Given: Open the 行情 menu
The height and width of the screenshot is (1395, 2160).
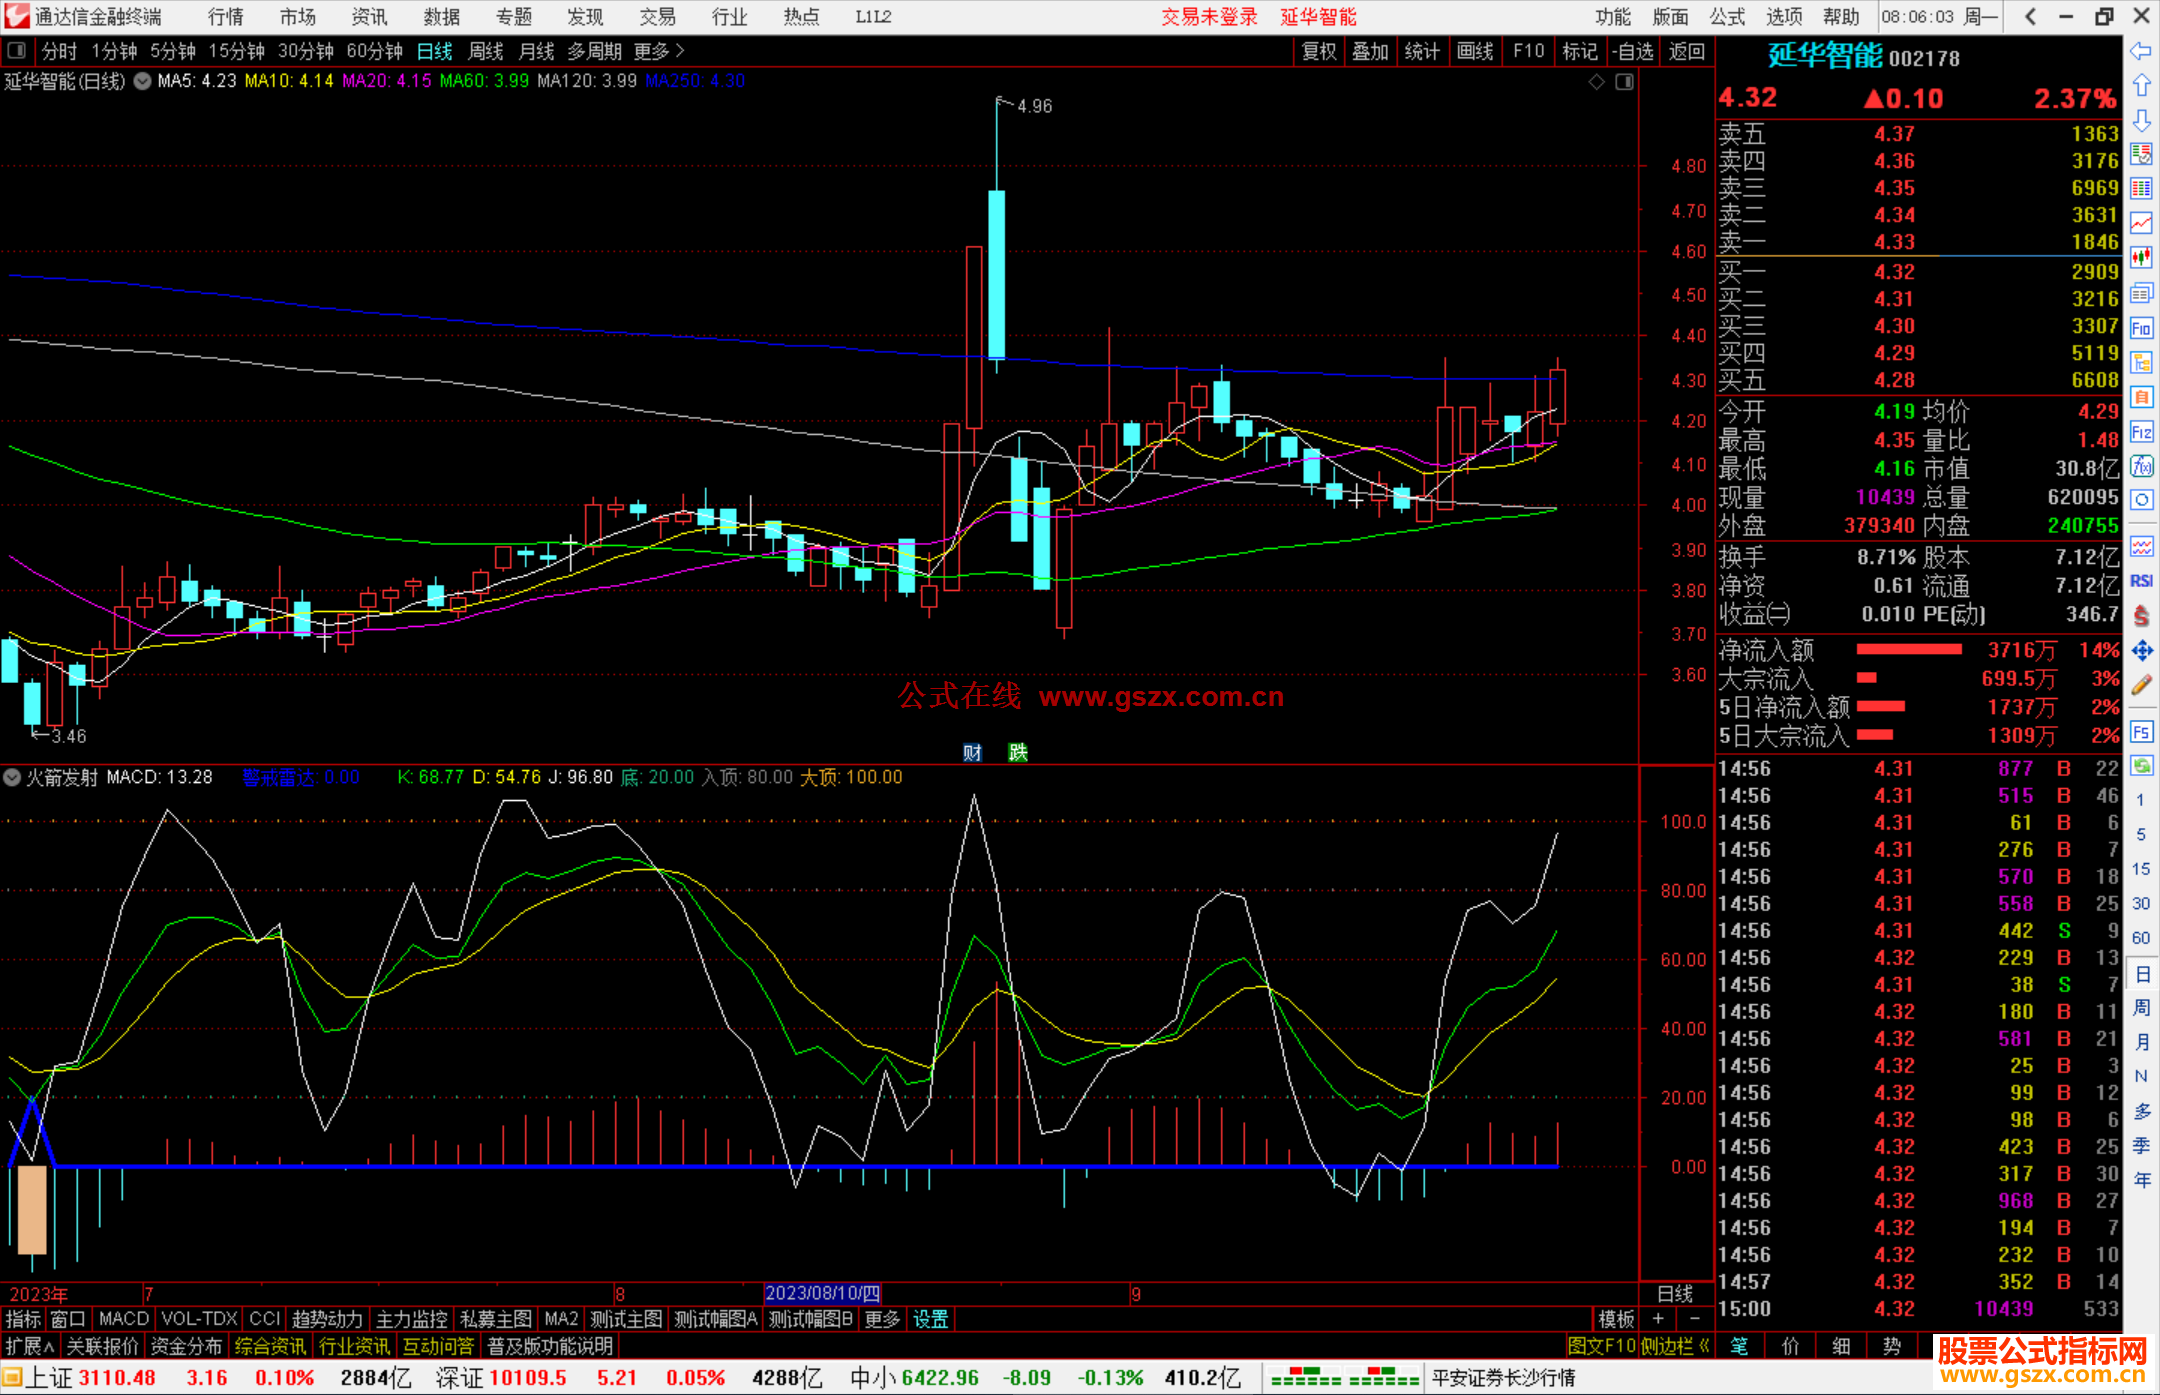Looking at the screenshot, I should (225, 17).
